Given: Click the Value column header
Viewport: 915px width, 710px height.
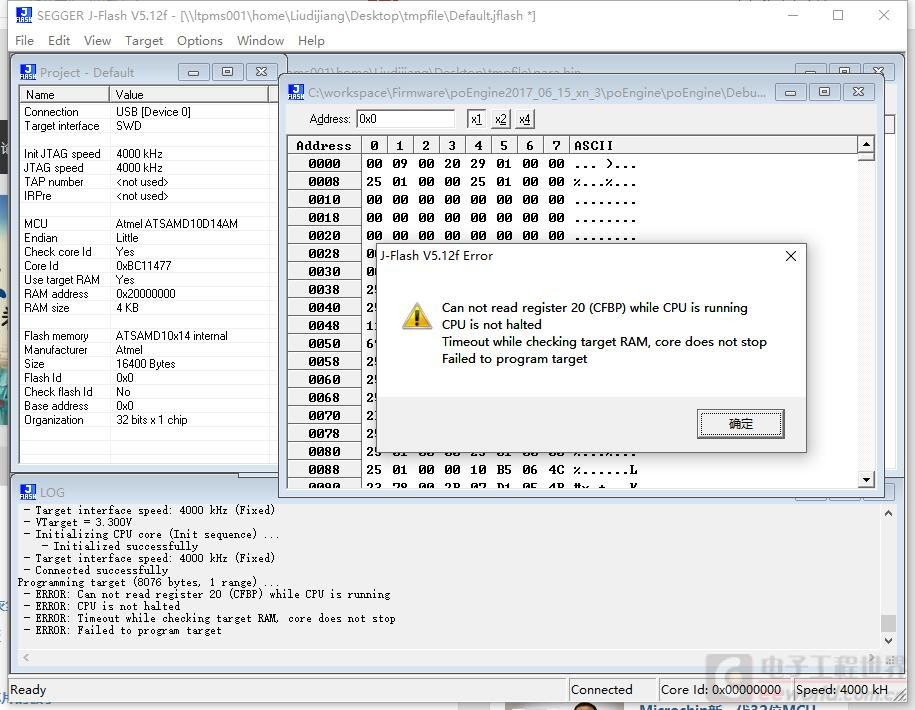Looking at the screenshot, I should tap(189, 95).
